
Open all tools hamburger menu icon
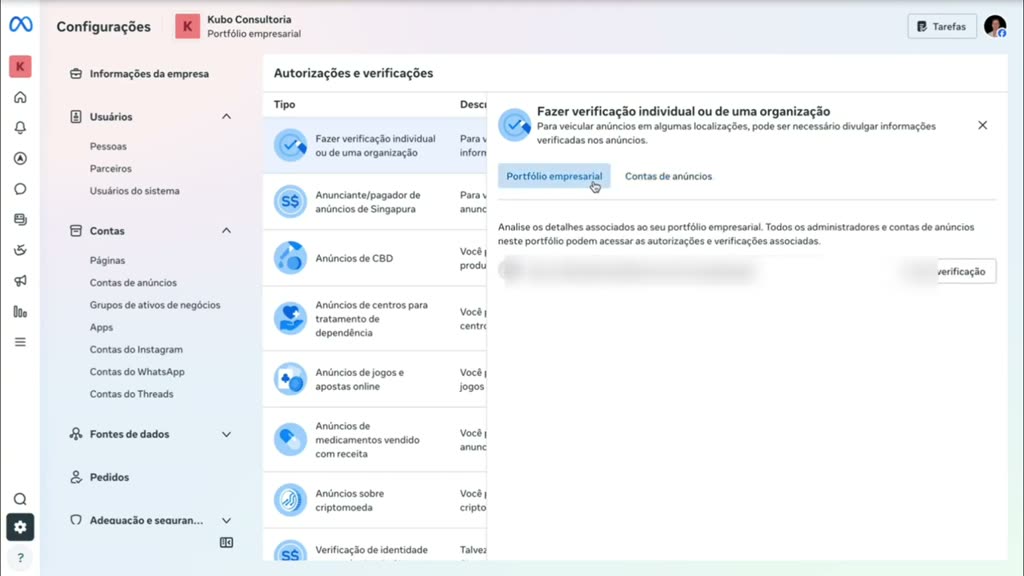pos(20,342)
